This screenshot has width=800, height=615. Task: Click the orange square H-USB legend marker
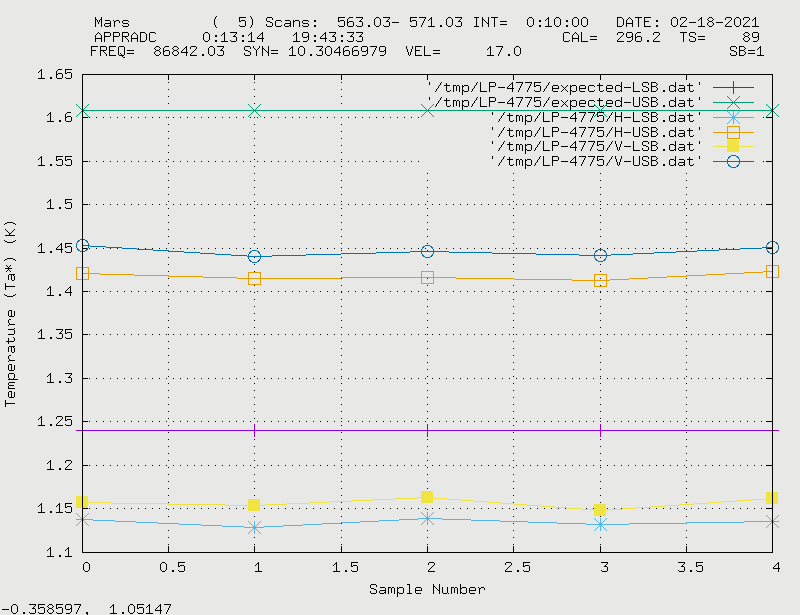733,132
